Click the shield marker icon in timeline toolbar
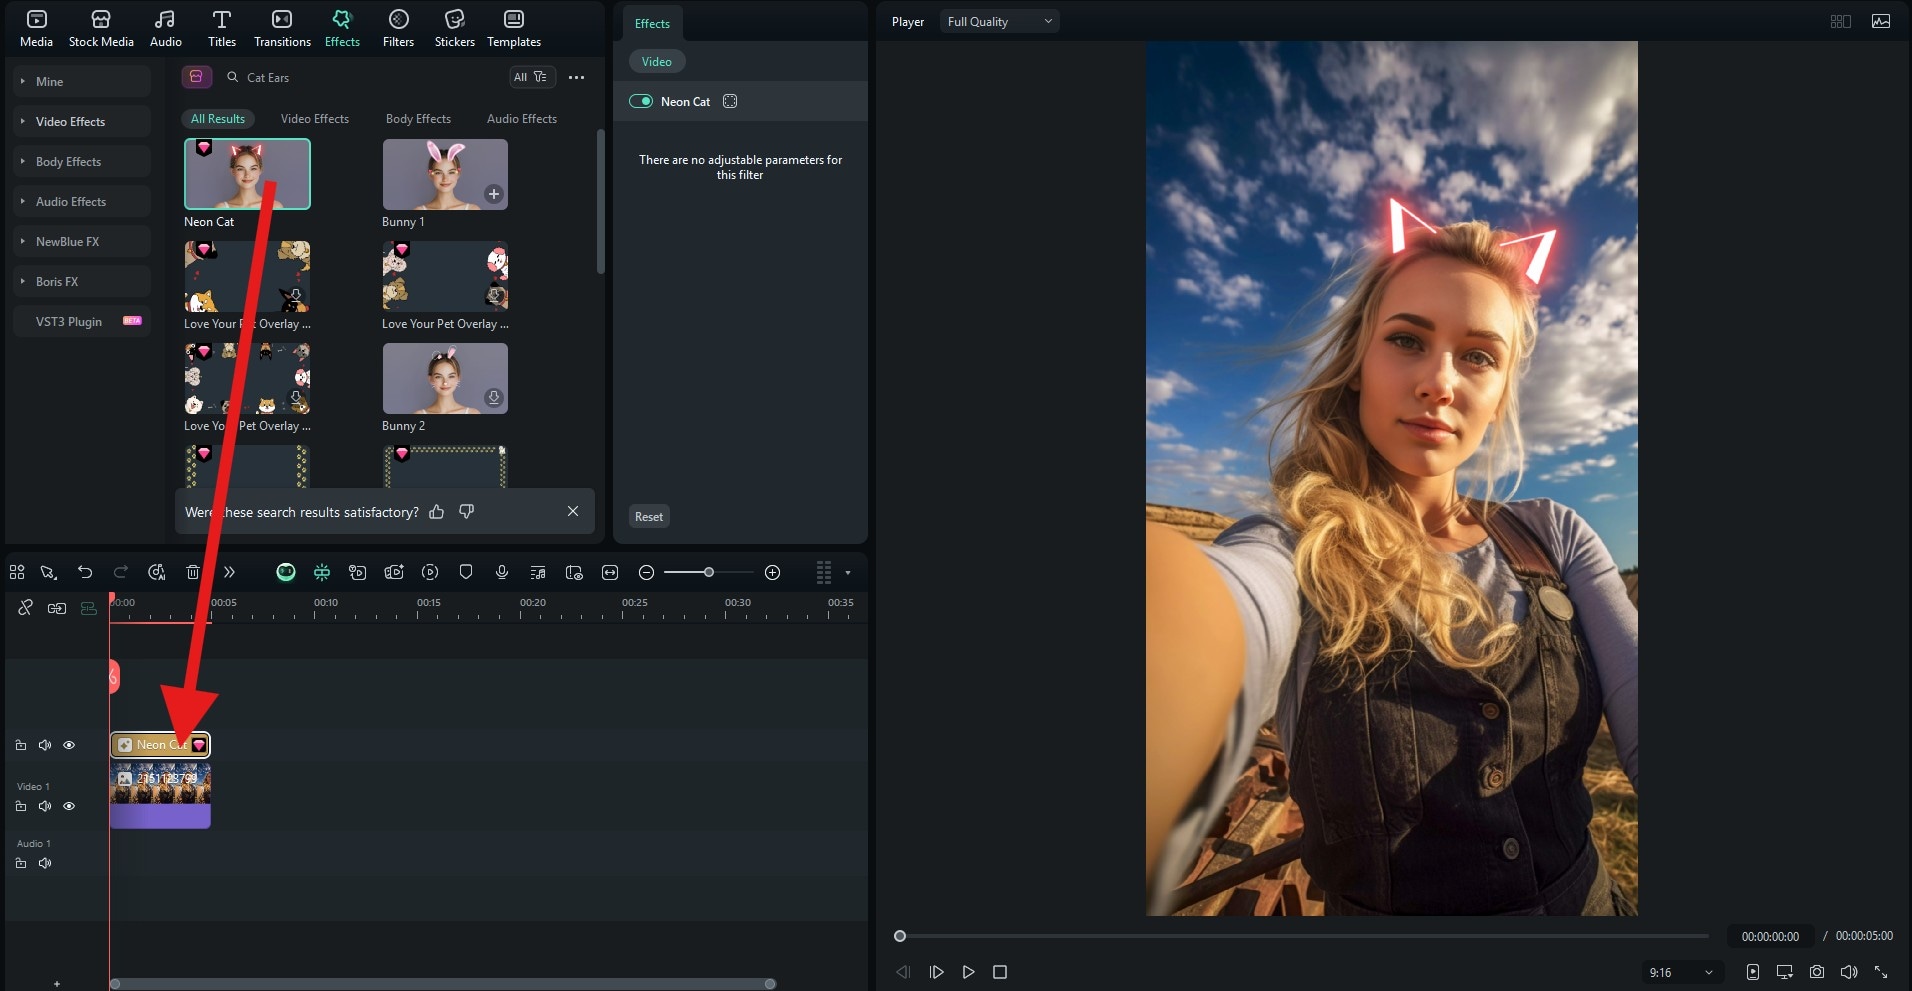The width and height of the screenshot is (1912, 991). click(x=466, y=572)
